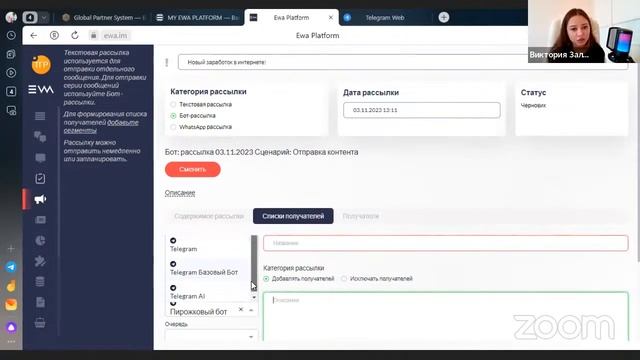
Task: Click plus icon in browser left sidebar
Action: coord(11,248)
